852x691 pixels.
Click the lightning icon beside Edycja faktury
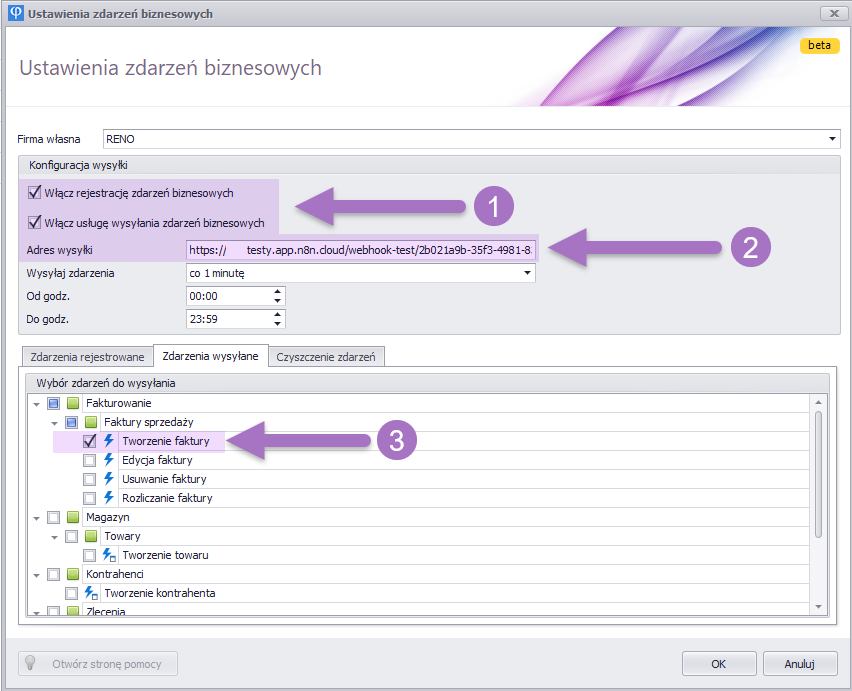click(x=109, y=460)
